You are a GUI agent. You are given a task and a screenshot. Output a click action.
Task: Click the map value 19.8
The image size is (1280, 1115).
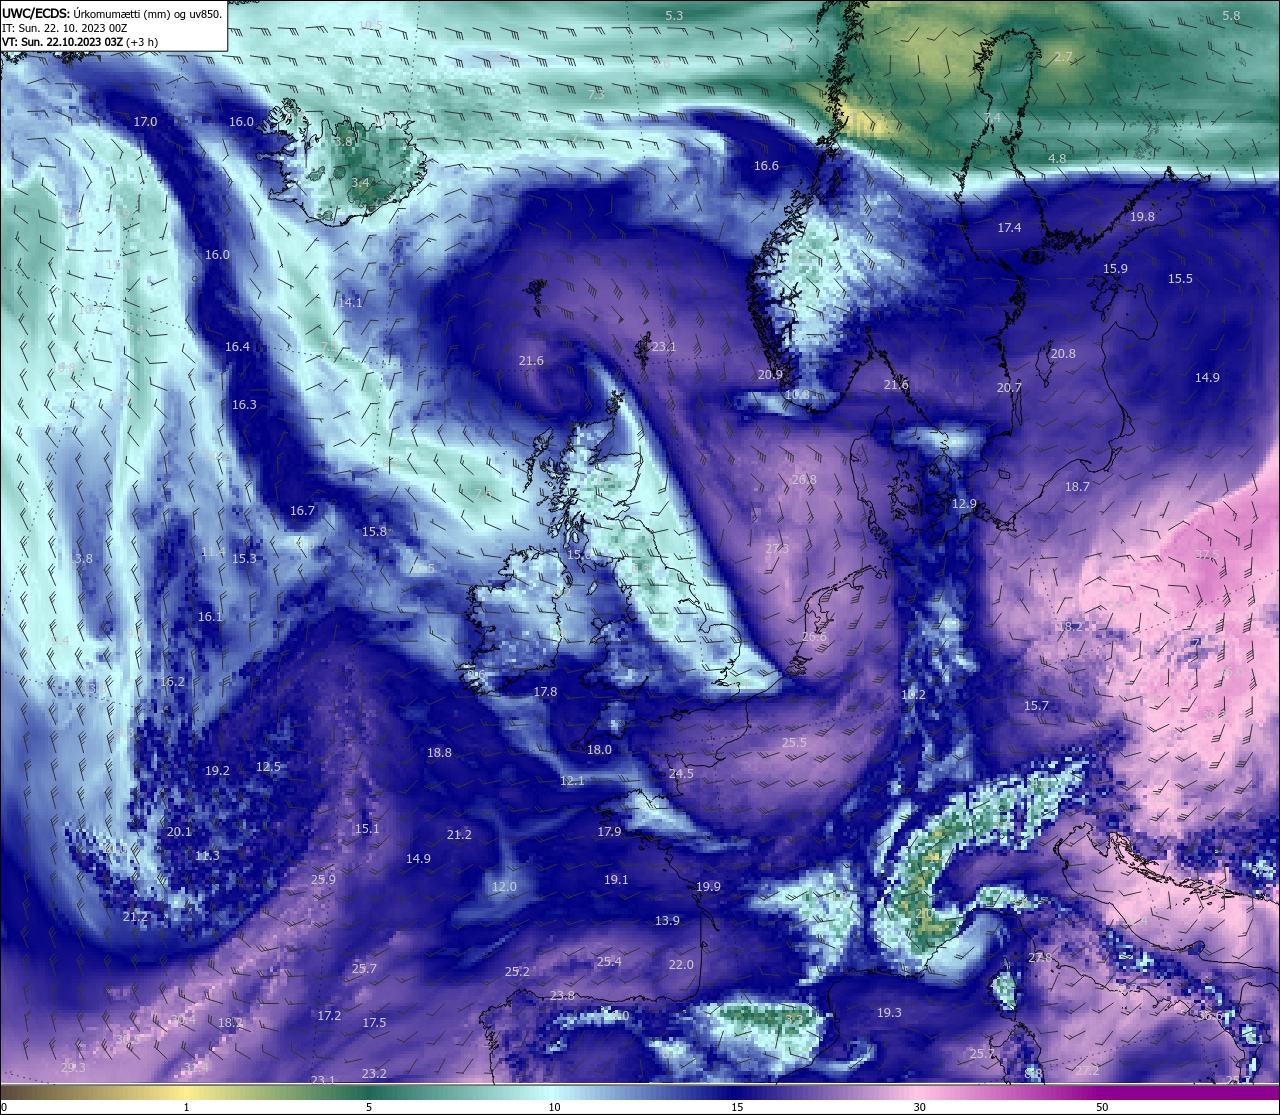1142,217
